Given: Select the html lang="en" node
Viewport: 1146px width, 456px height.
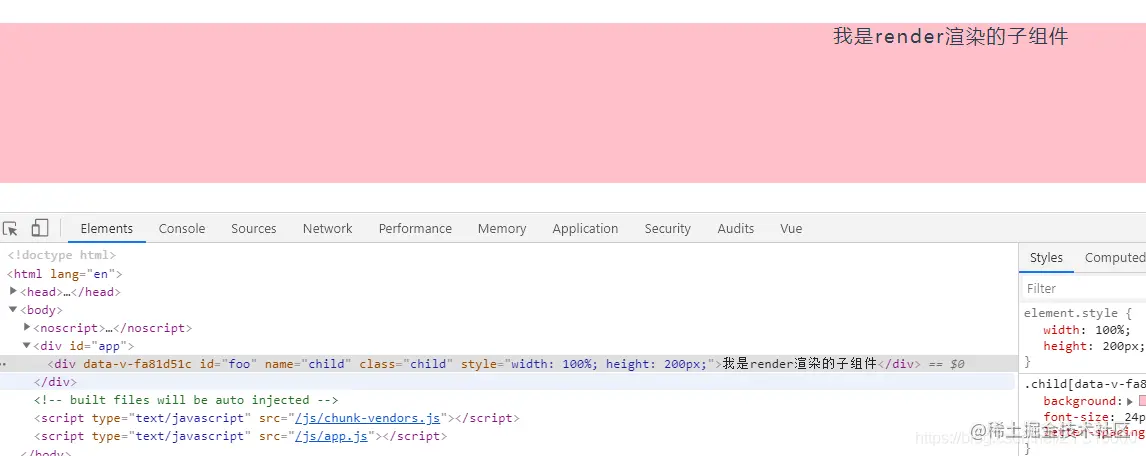Looking at the screenshot, I should point(64,274).
